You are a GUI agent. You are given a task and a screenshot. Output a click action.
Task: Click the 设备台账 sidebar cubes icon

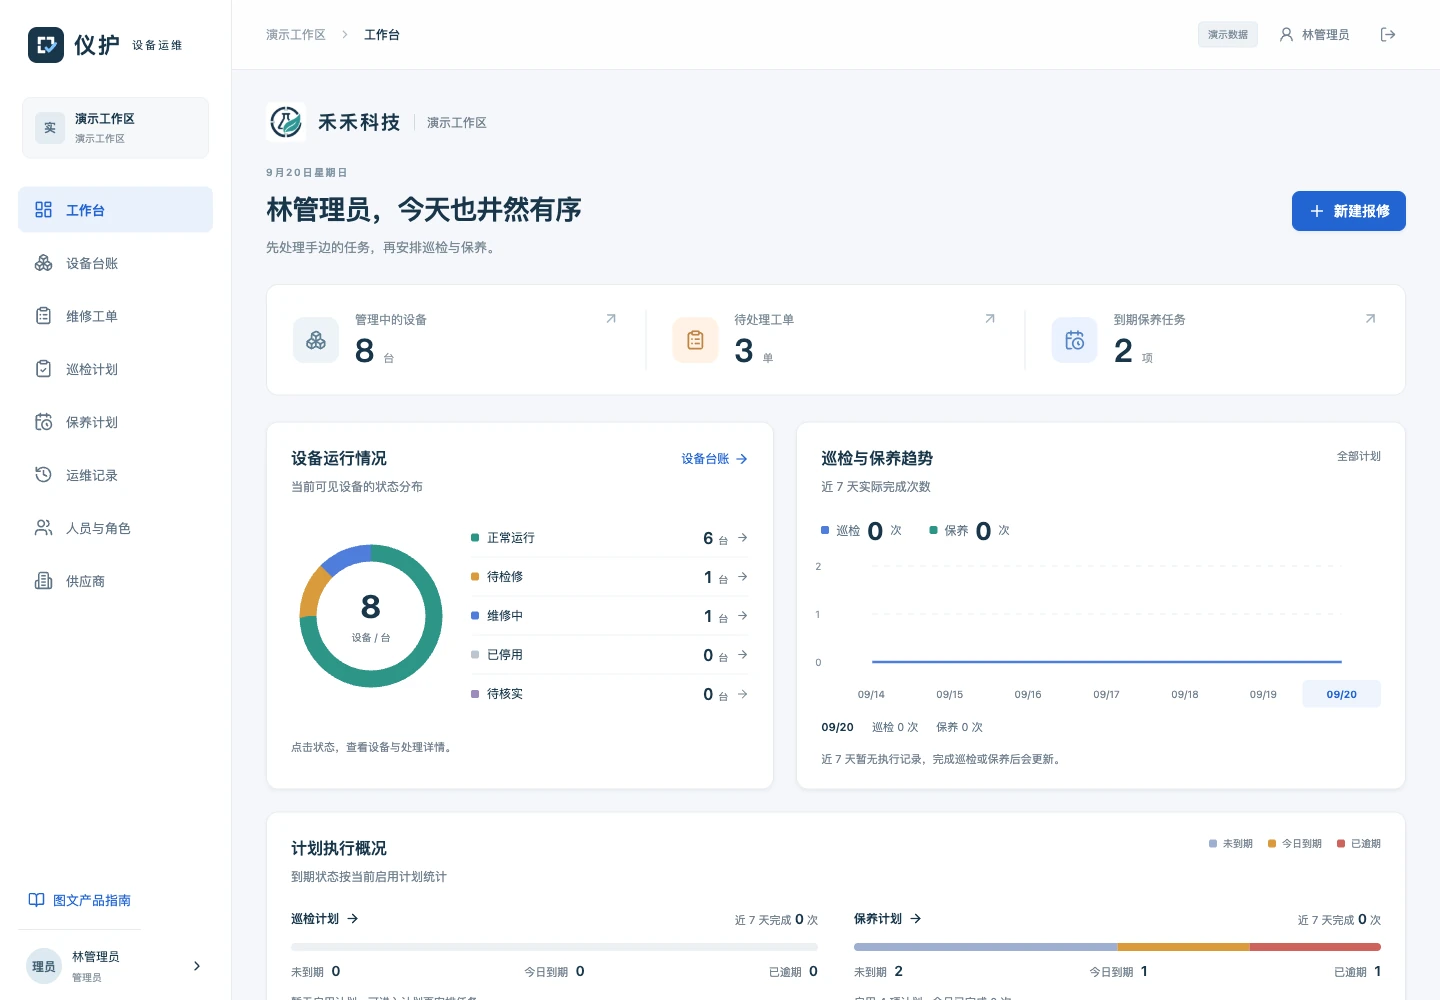(x=43, y=263)
